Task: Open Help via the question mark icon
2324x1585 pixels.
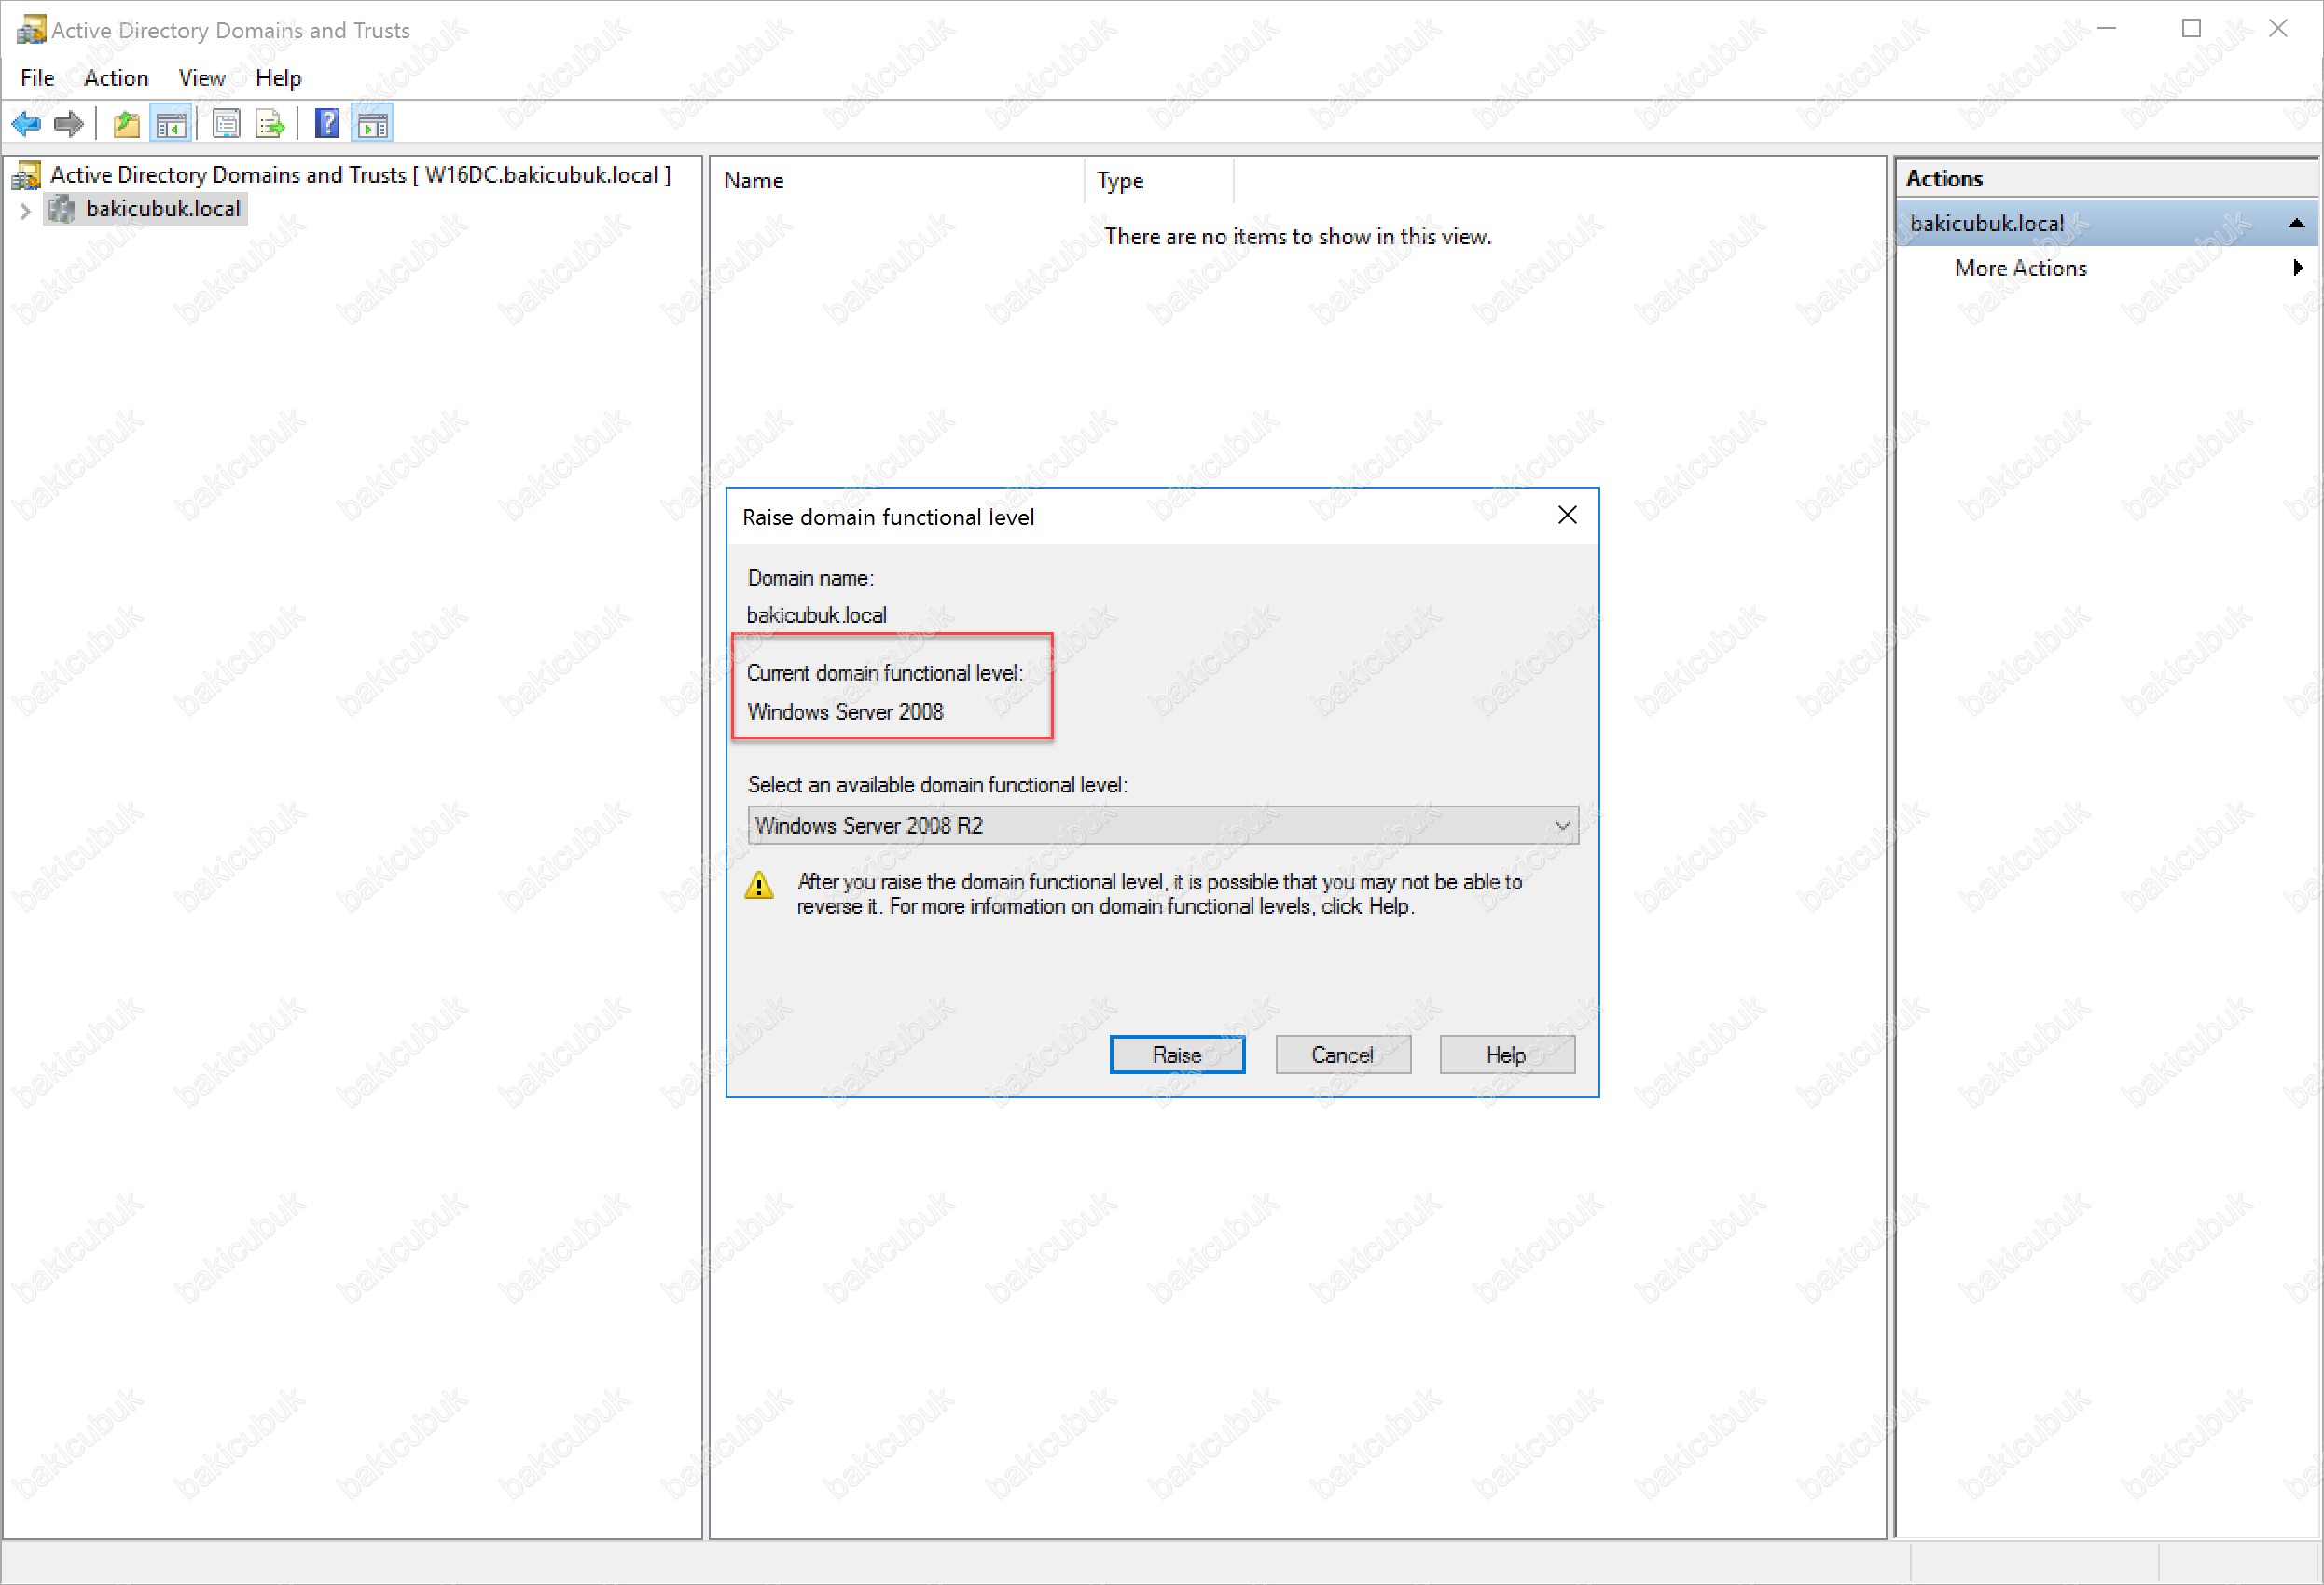Action: [x=327, y=124]
